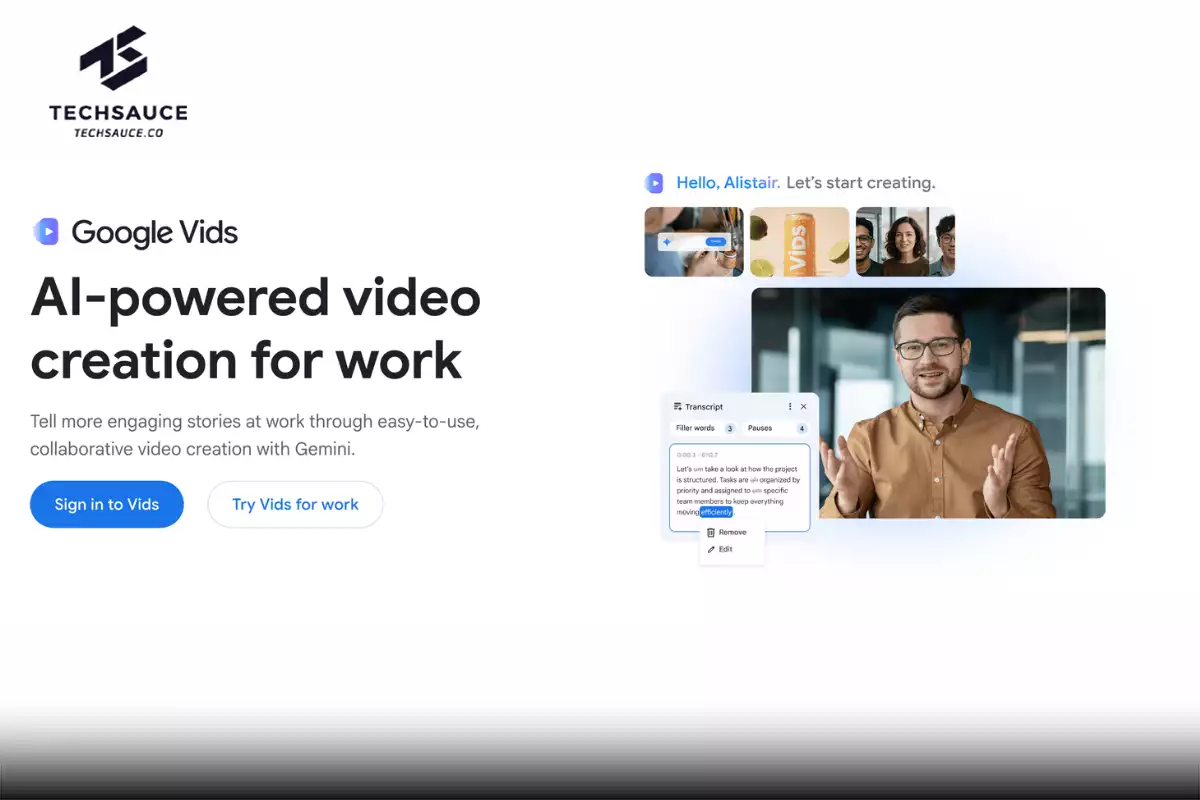Click inside the transcript text box

739,488
